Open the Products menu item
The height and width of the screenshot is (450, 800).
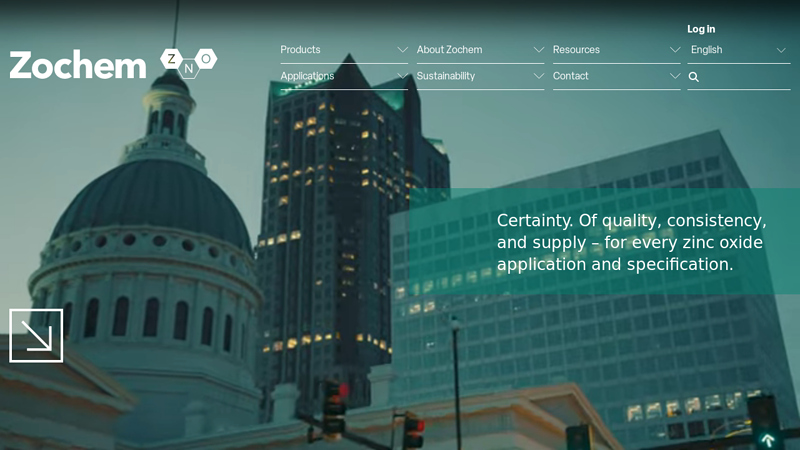click(x=300, y=50)
